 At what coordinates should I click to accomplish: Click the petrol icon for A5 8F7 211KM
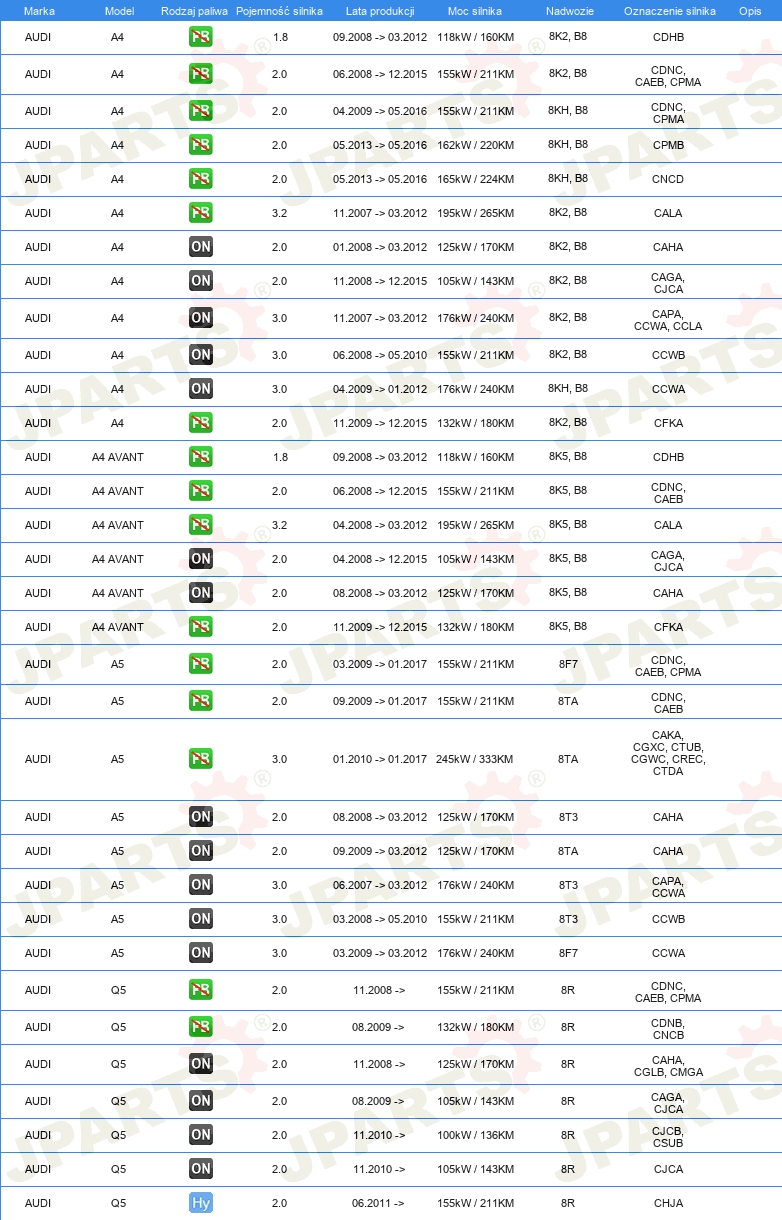tap(201, 664)
